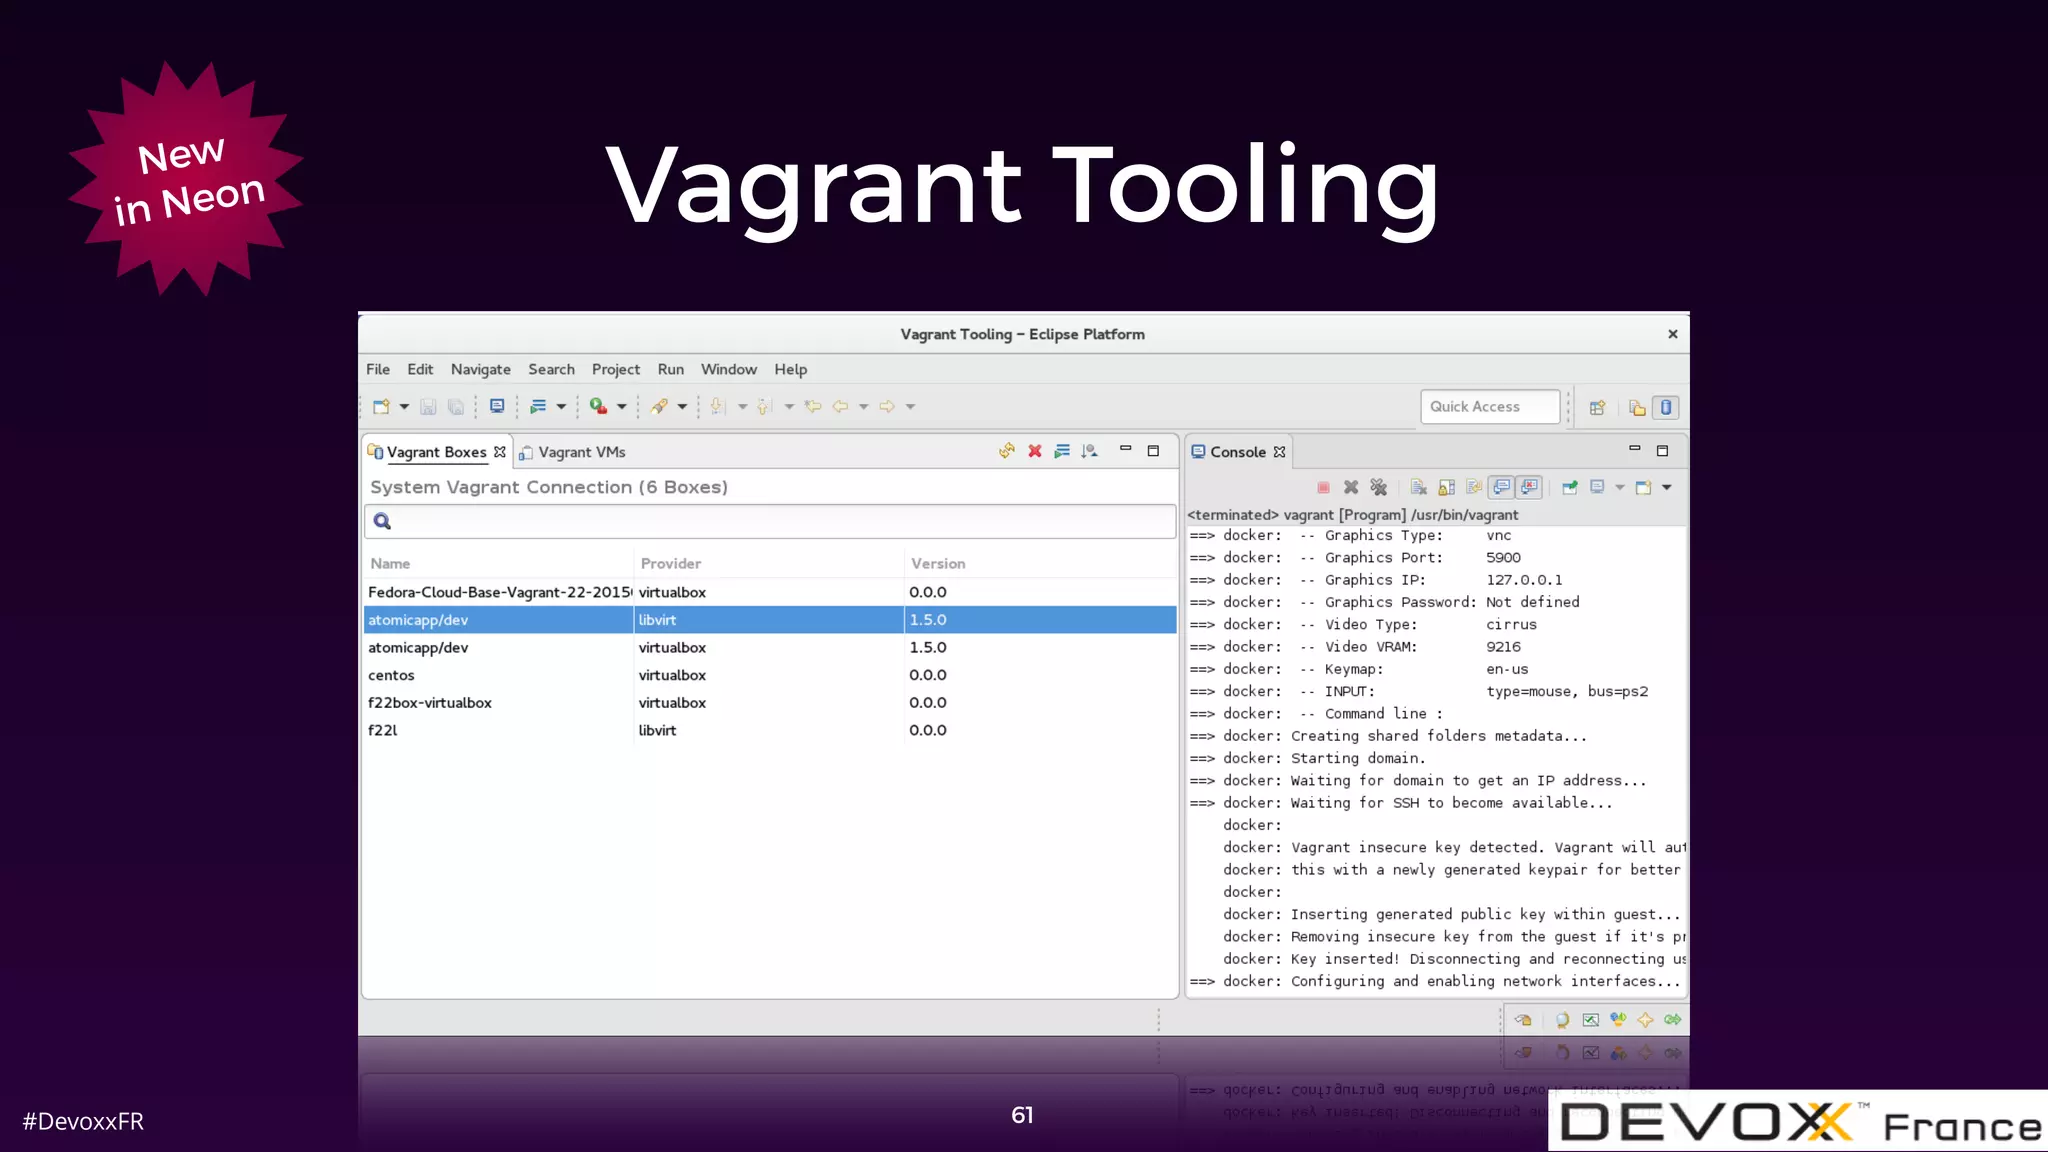This screenshot has width=2048, height=1152.
Task: Toggle the Word Wrap console icon
Action: tap(1474, 487)
